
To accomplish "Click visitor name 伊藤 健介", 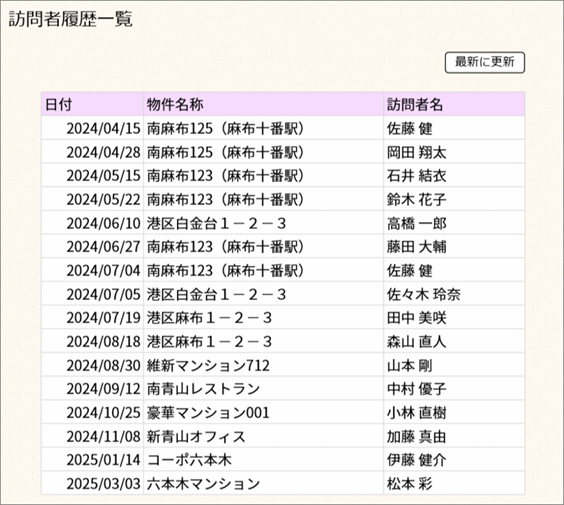I will (x=417, y=460).
